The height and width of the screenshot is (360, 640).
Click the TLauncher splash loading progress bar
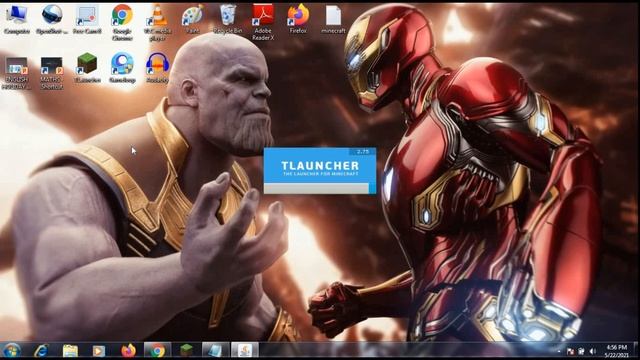(320, 188)
